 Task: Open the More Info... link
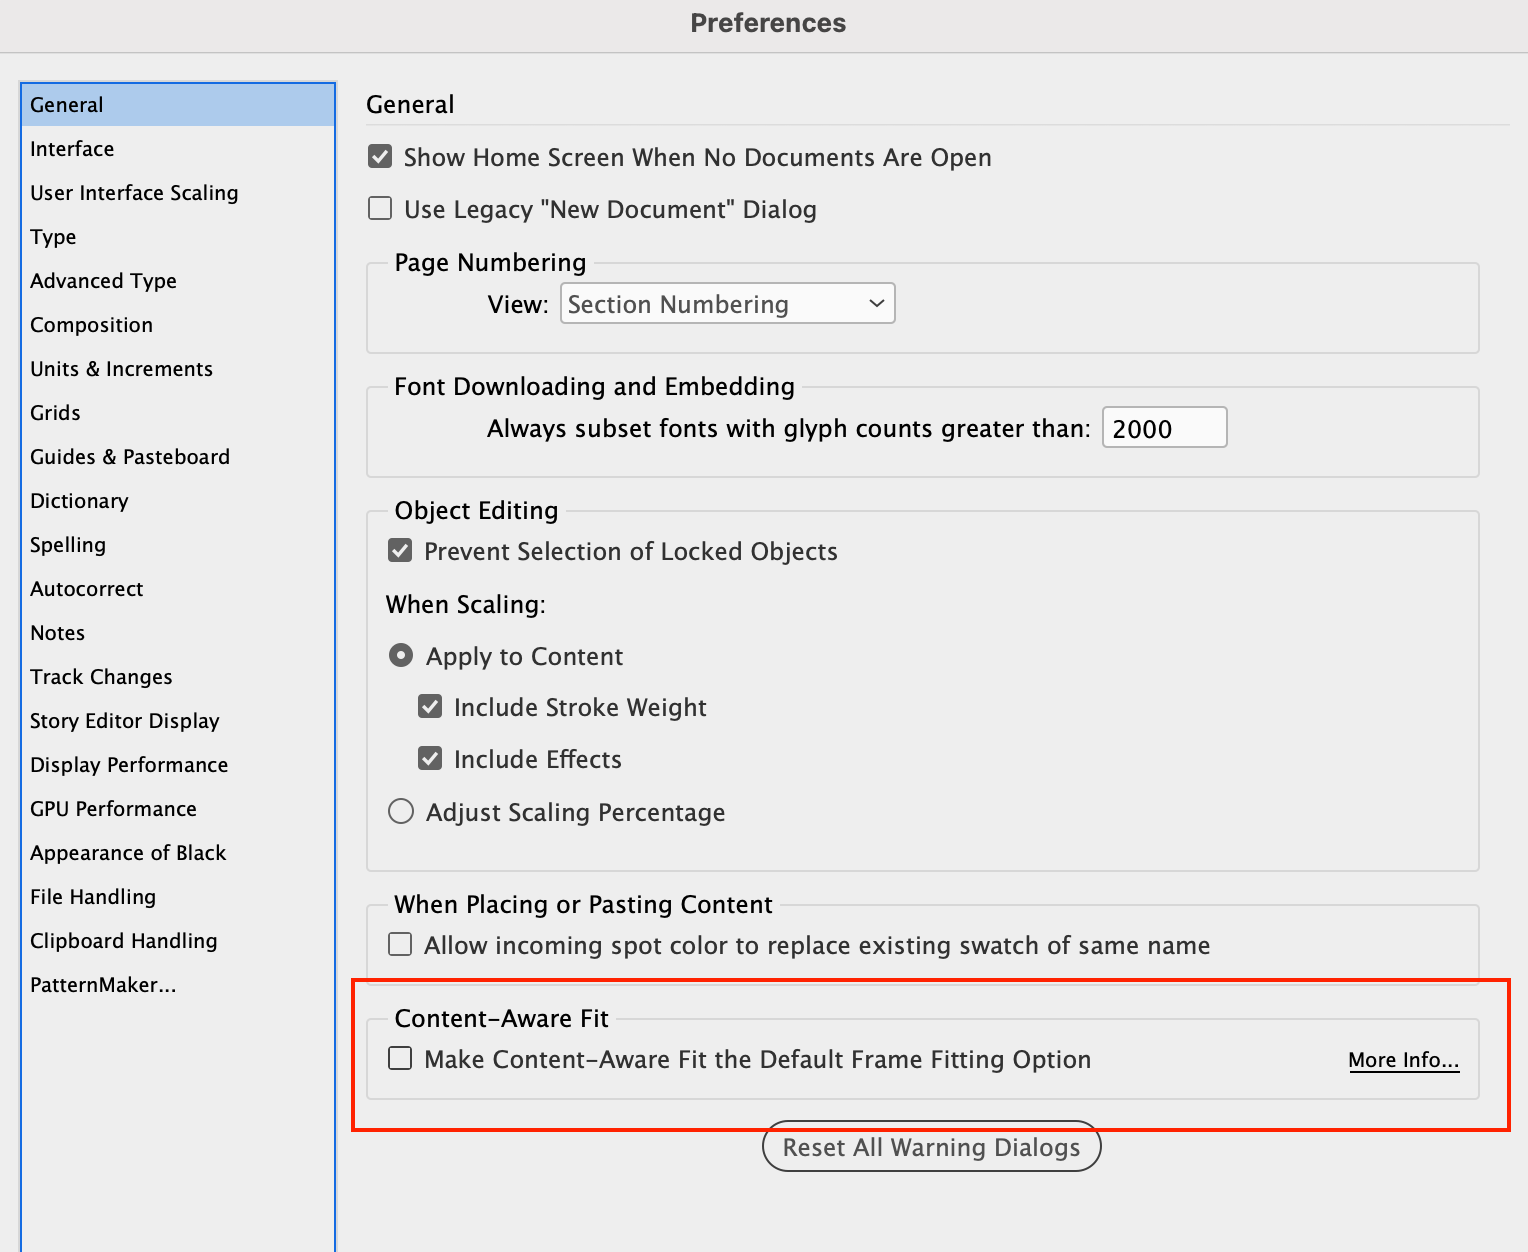tap(1403, 1060)
